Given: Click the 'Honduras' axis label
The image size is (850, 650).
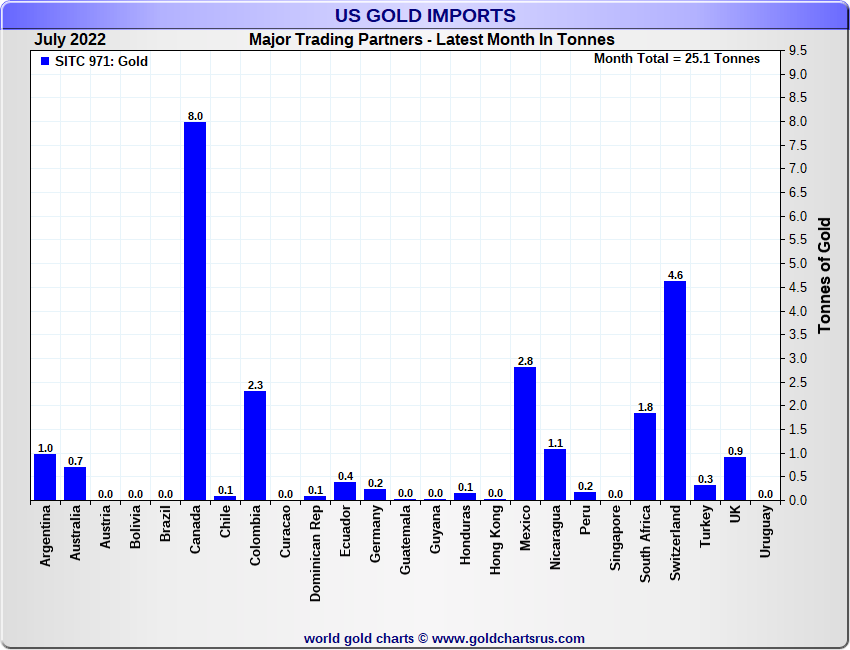Looking at the screenshot, I should coord(465,535).
